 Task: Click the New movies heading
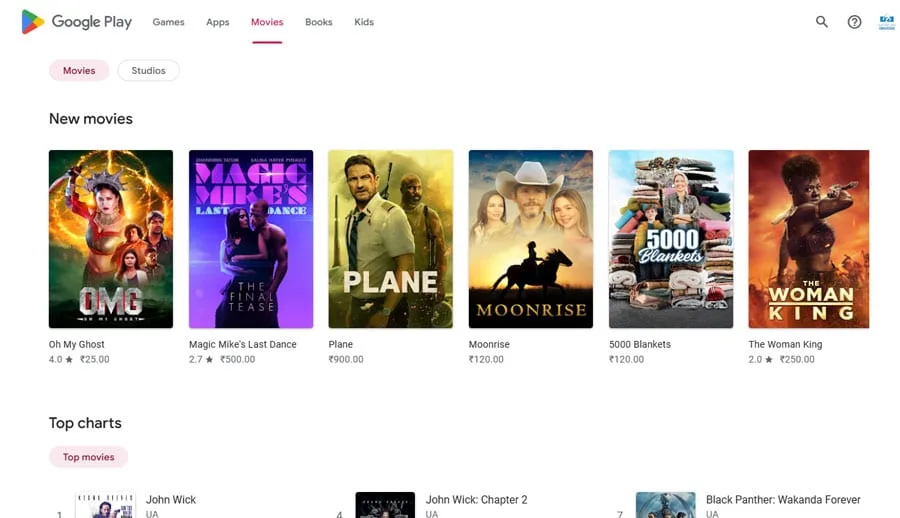coord(91,119)
